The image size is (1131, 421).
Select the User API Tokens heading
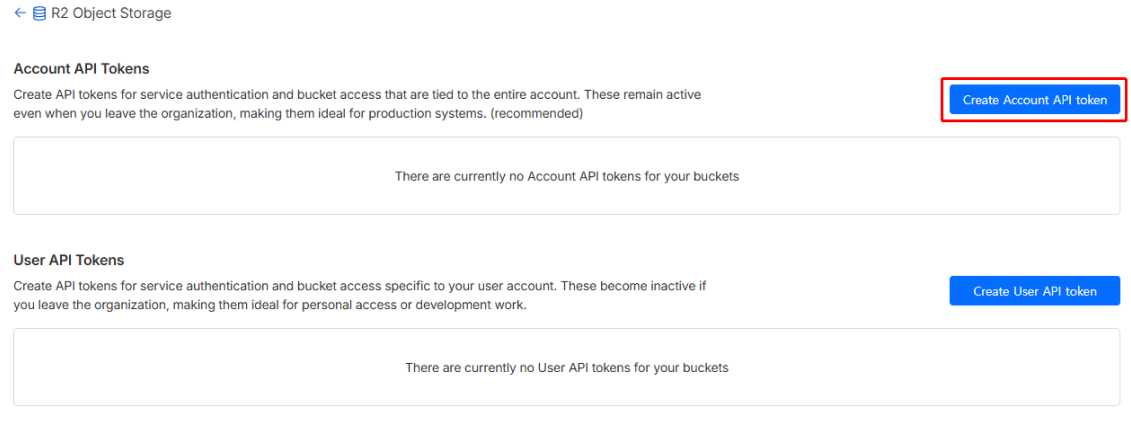coord(69,260)
